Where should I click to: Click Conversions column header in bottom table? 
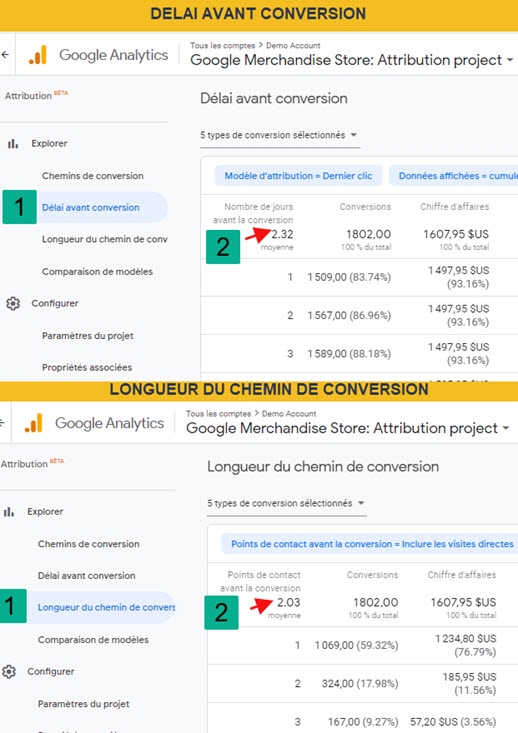(x=373, y=575)
